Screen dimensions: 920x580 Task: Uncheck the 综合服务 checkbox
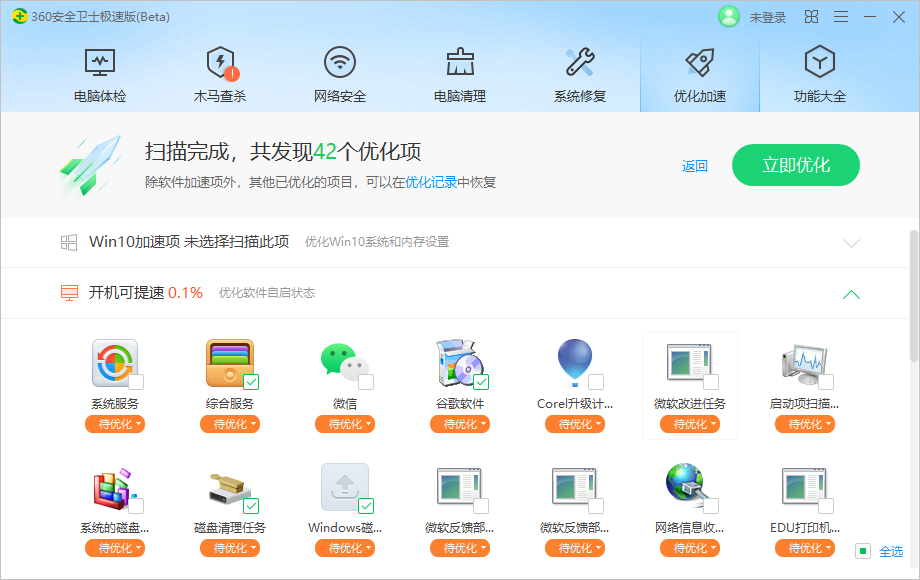point(251,382)
